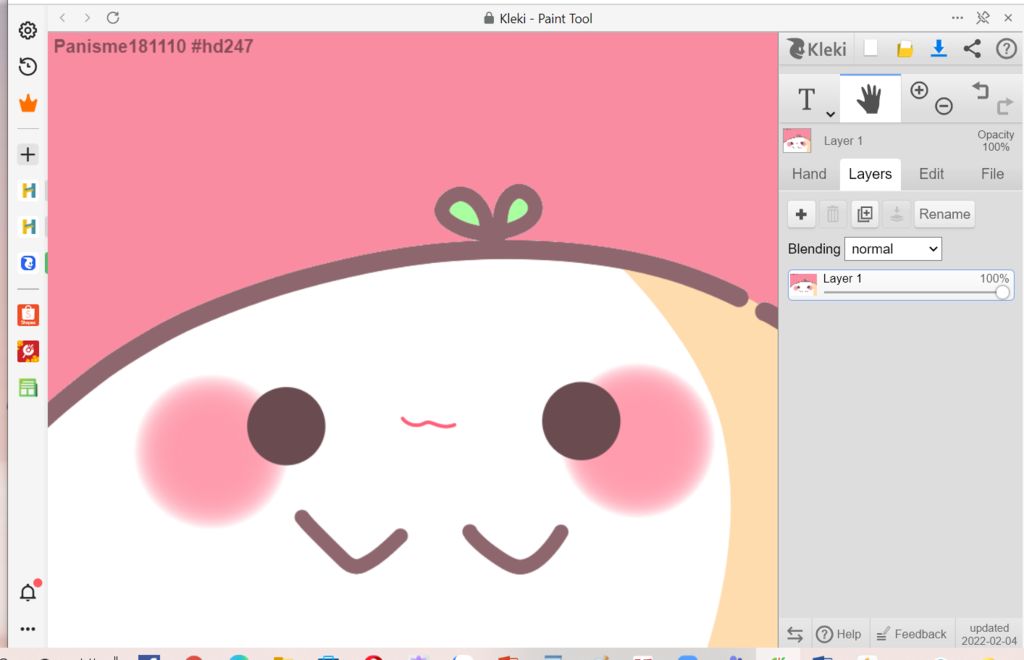Flip the interface side with the swap arrows
The image size is (1024, 660).
pyautogui.click(x=795, y=634)
